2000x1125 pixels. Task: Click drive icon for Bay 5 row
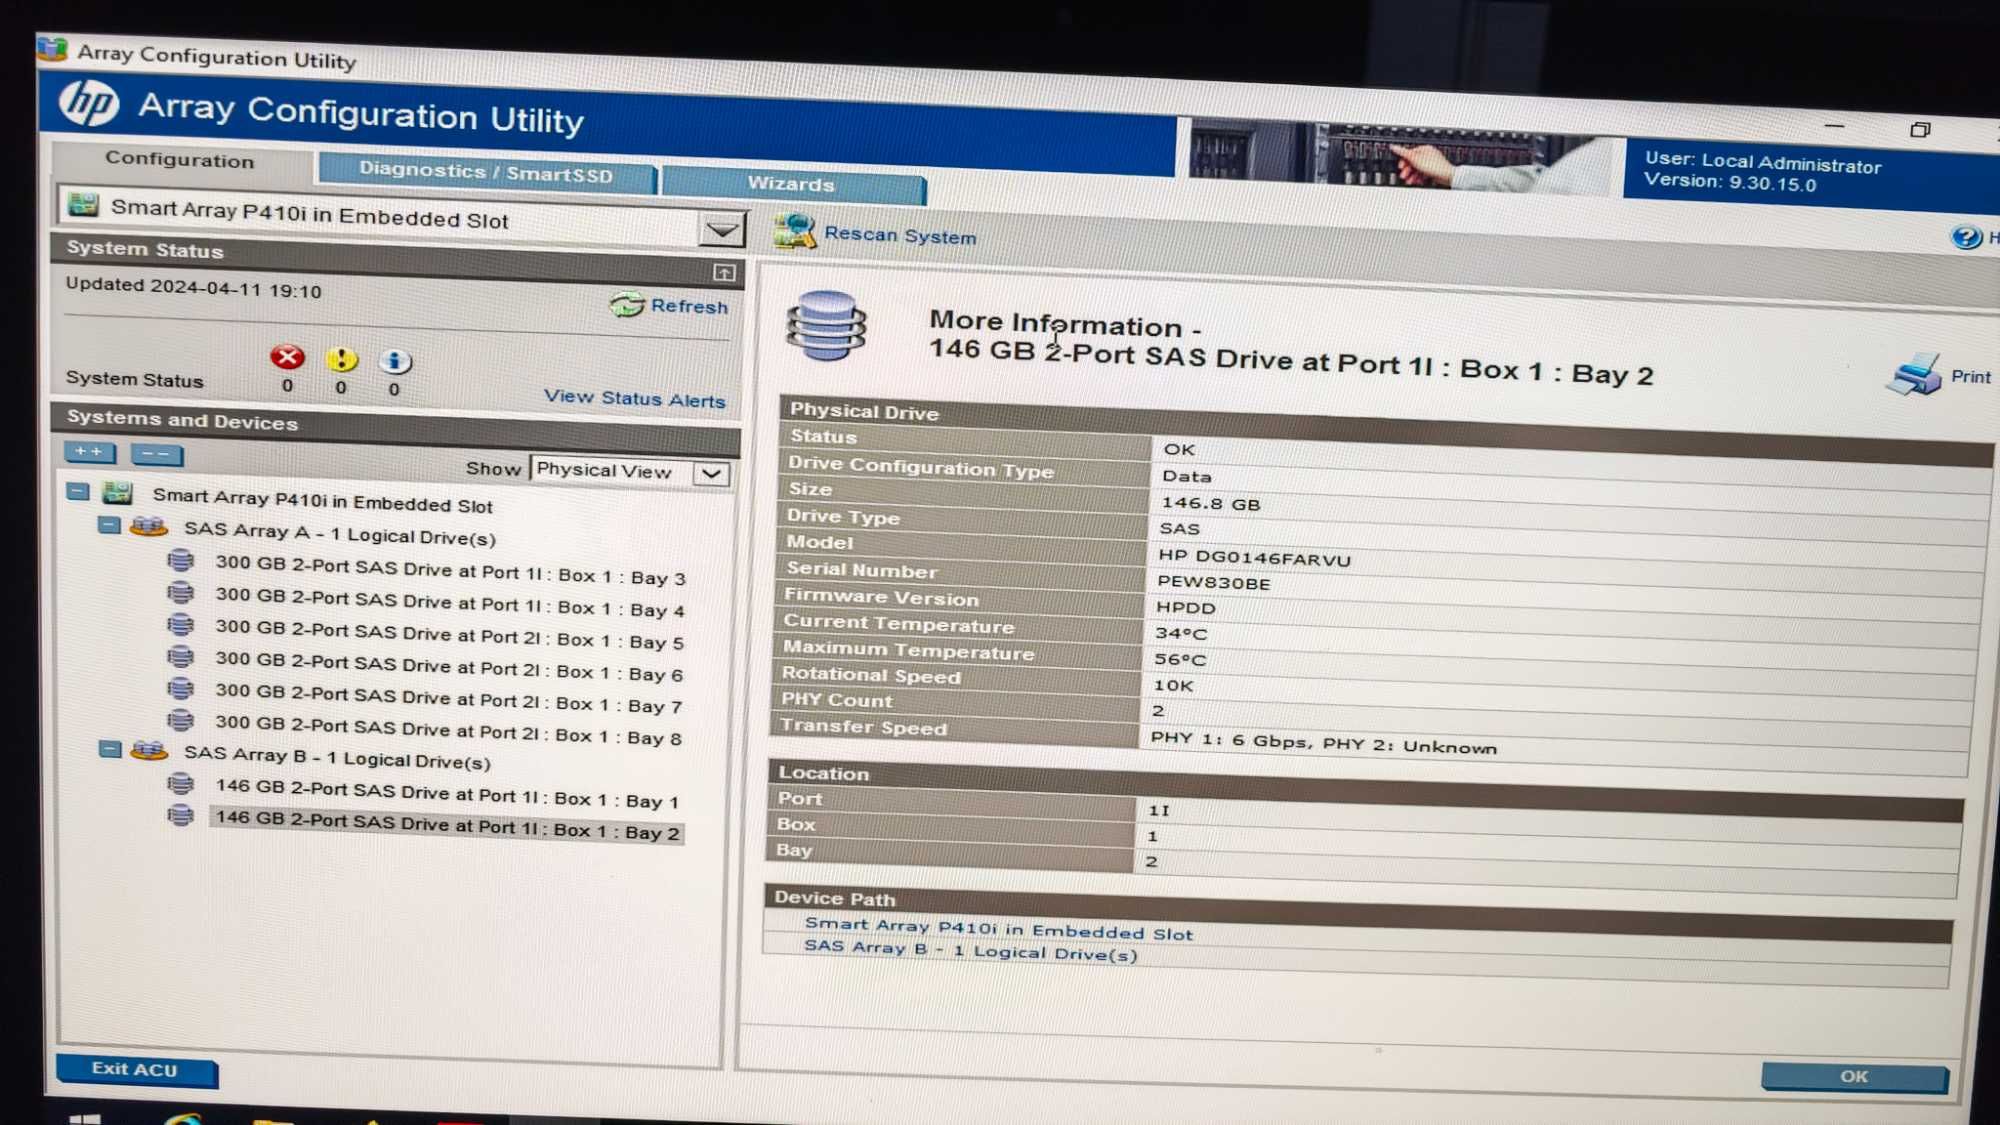click(x=180, y=625)
